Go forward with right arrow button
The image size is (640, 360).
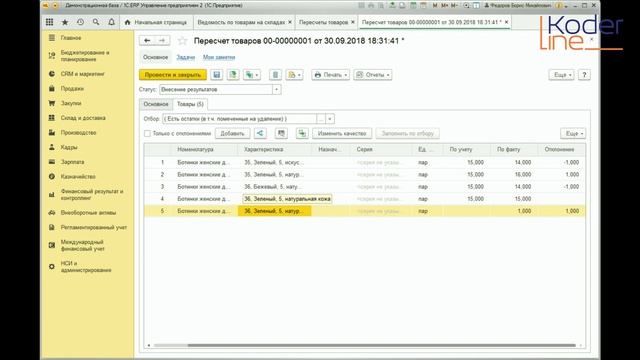point(162,40)
